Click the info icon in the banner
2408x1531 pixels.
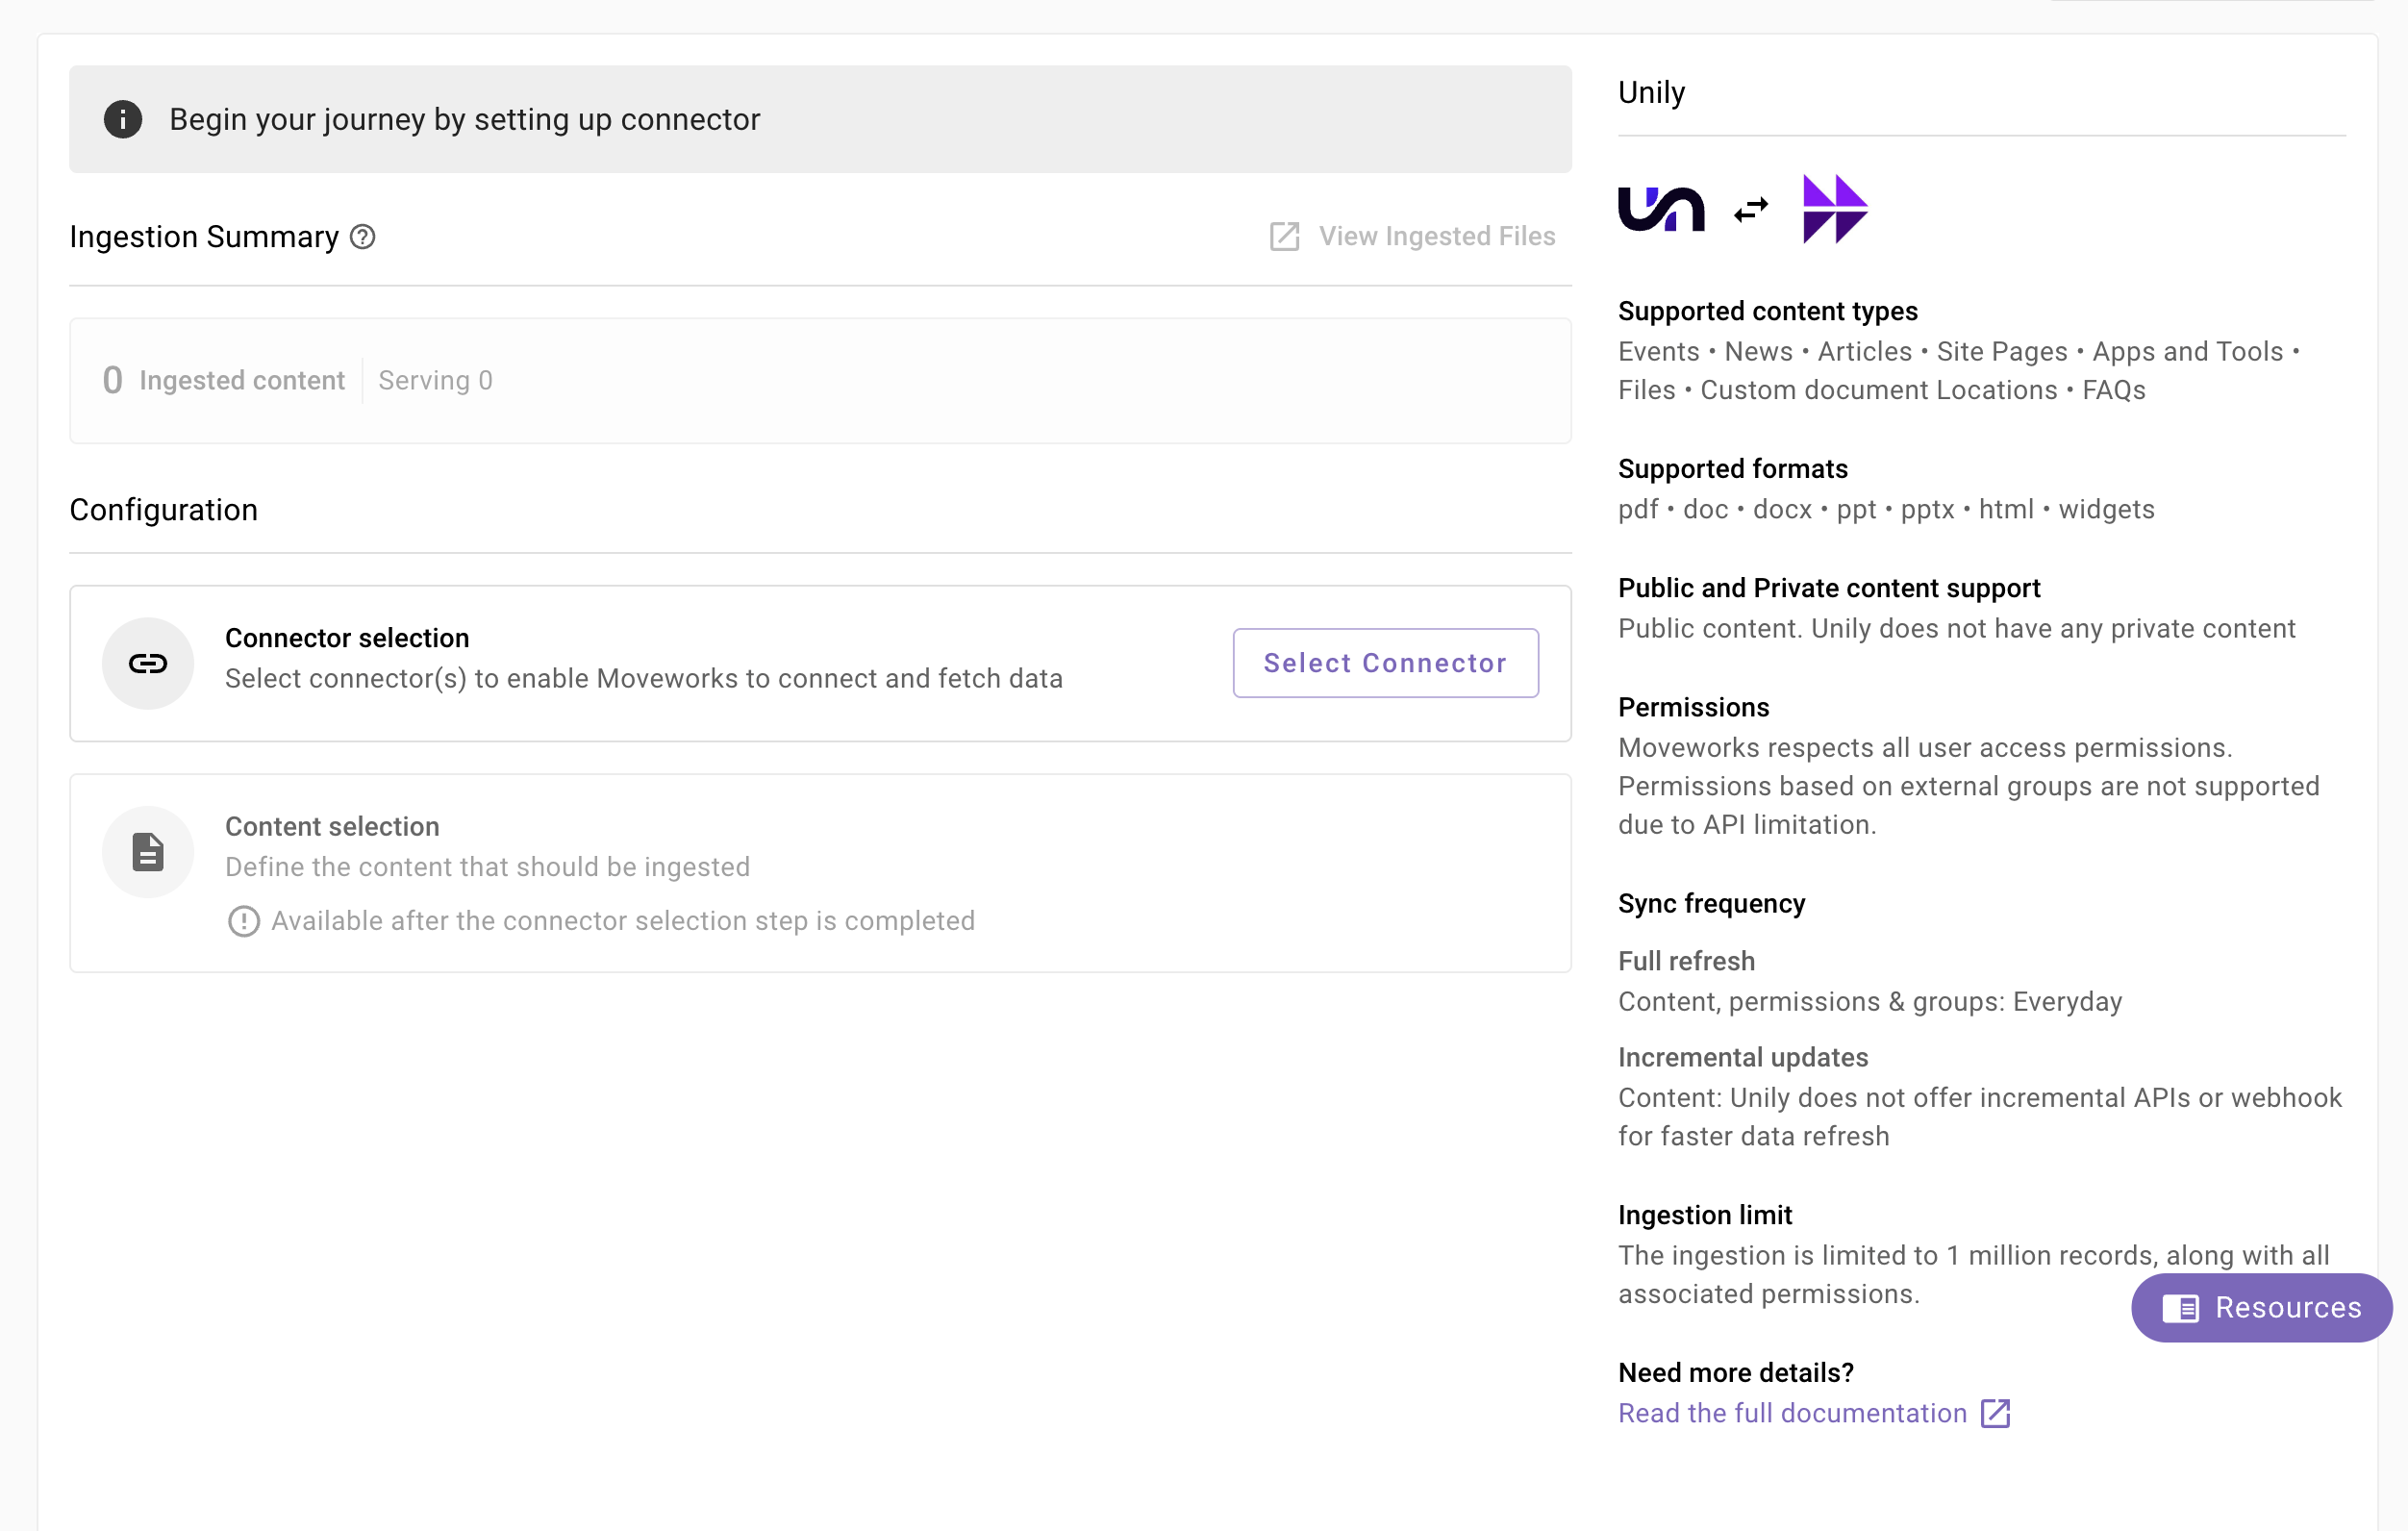(123, 119)
